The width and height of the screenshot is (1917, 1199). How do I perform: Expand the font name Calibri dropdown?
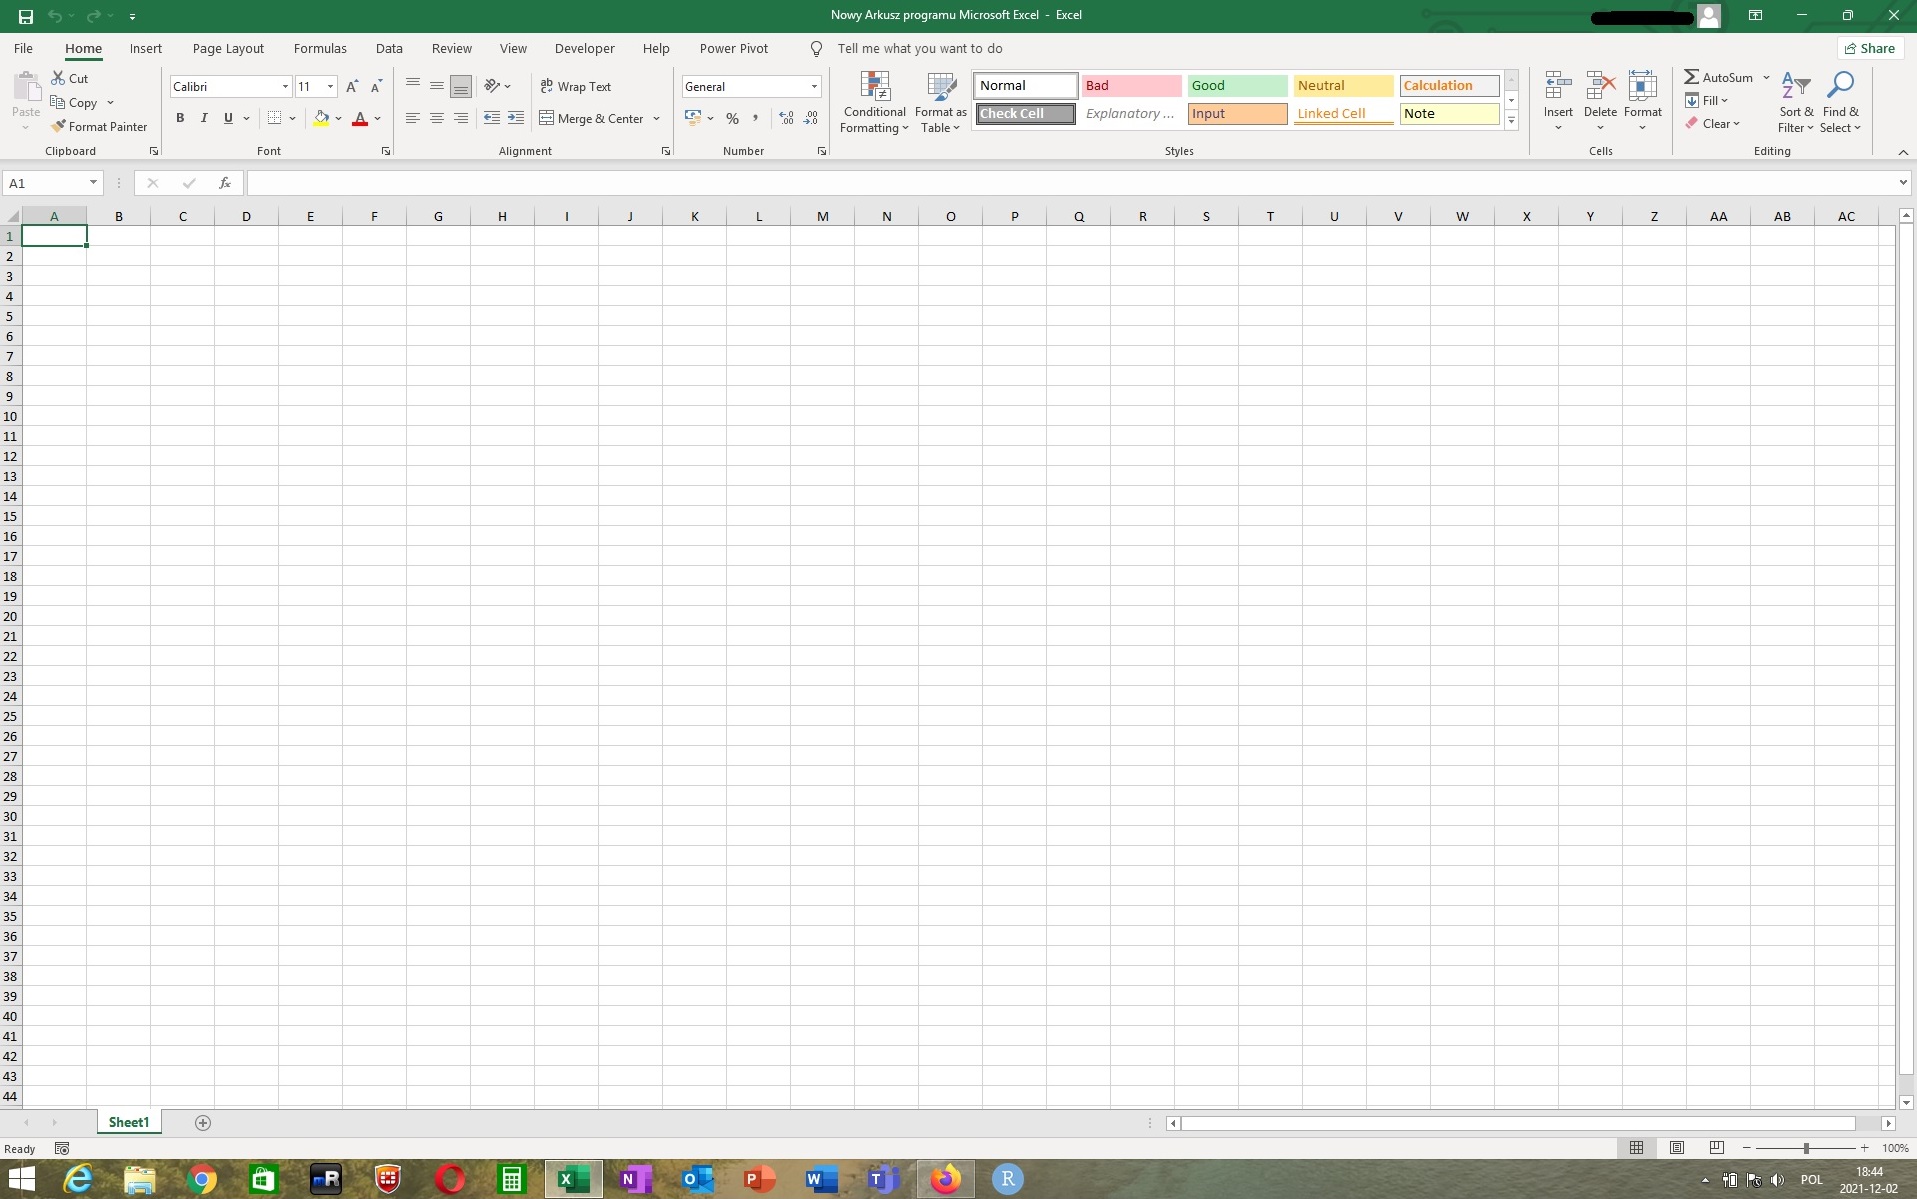(285, 87)
